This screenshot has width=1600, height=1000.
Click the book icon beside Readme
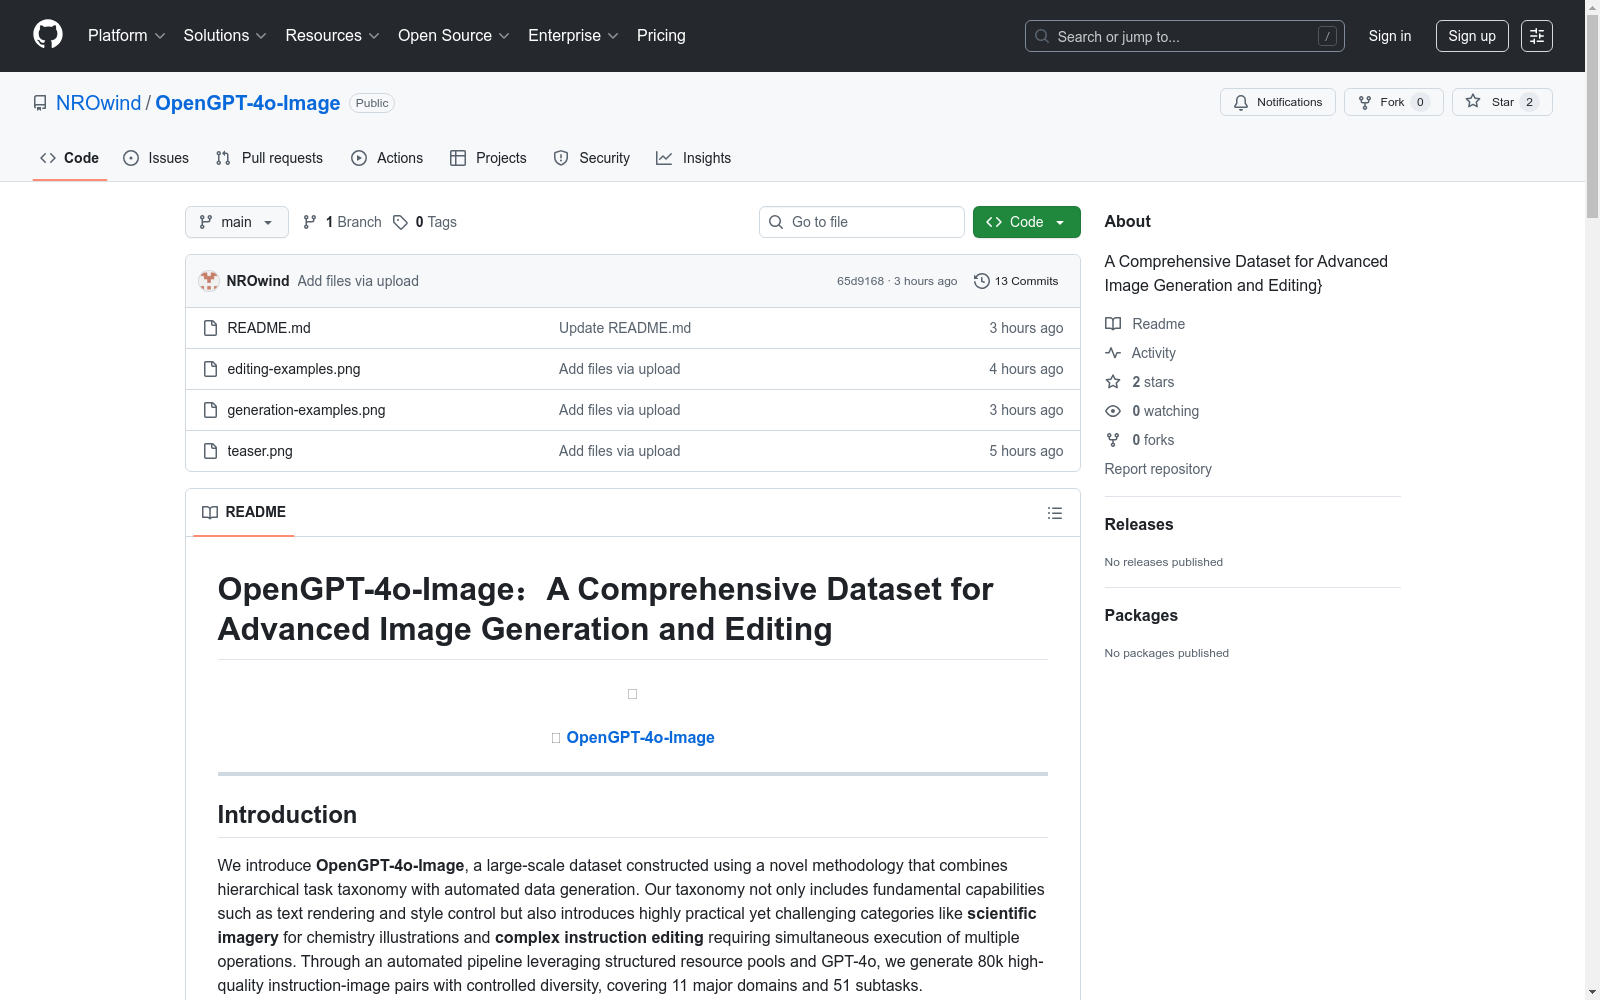pyautogui.click(x=1113, y=324)
